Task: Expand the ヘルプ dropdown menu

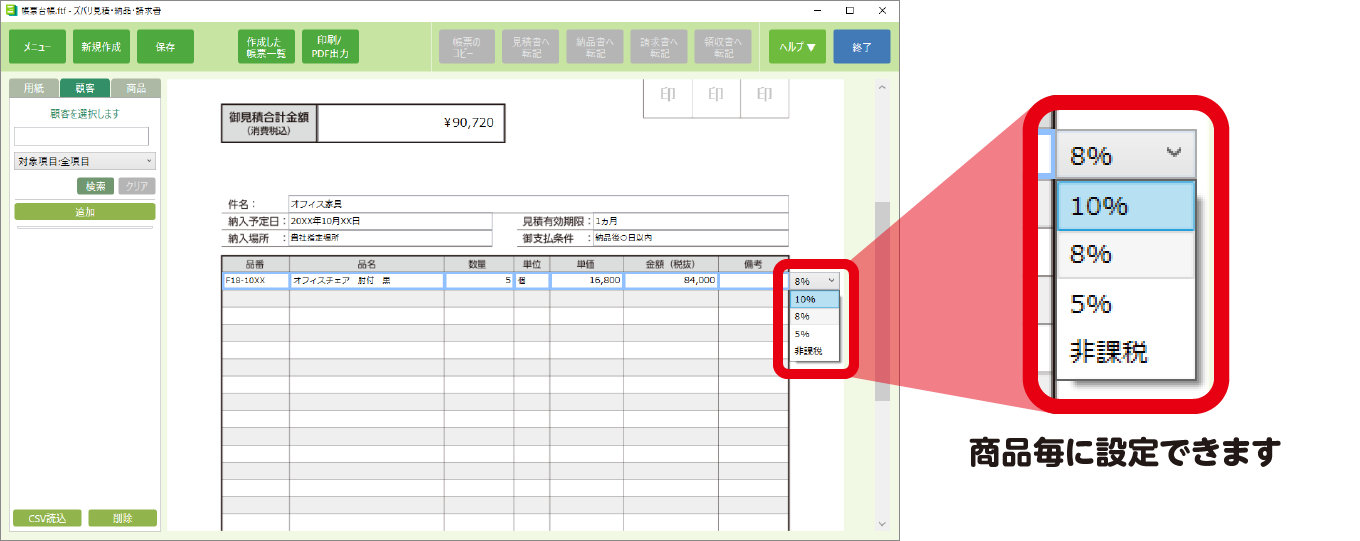Action: [797, 47]
